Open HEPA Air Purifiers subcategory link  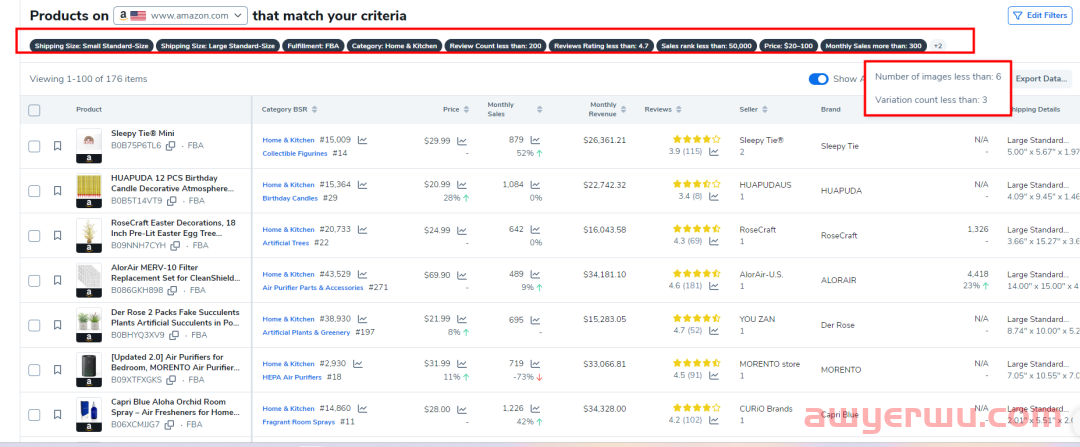click(x=292, y=377)
